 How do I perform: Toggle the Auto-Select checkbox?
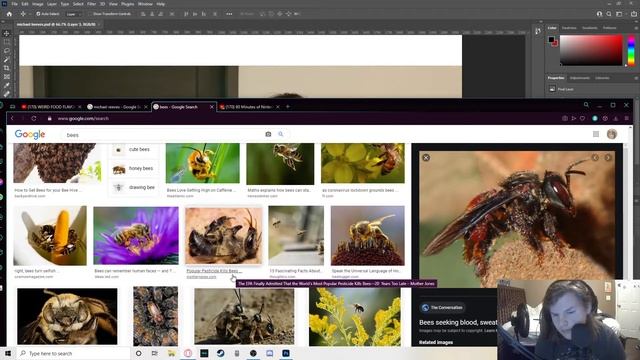click(38, 14)
